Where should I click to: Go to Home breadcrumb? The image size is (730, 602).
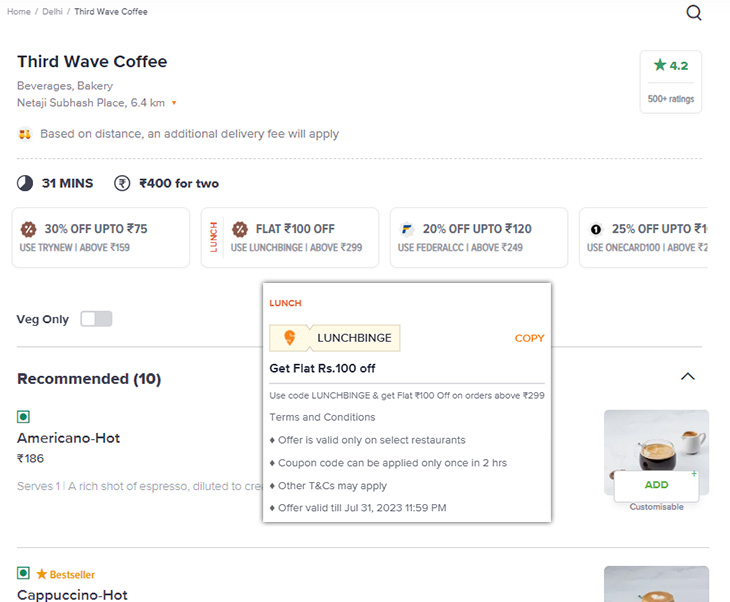[x=19, y=12]
